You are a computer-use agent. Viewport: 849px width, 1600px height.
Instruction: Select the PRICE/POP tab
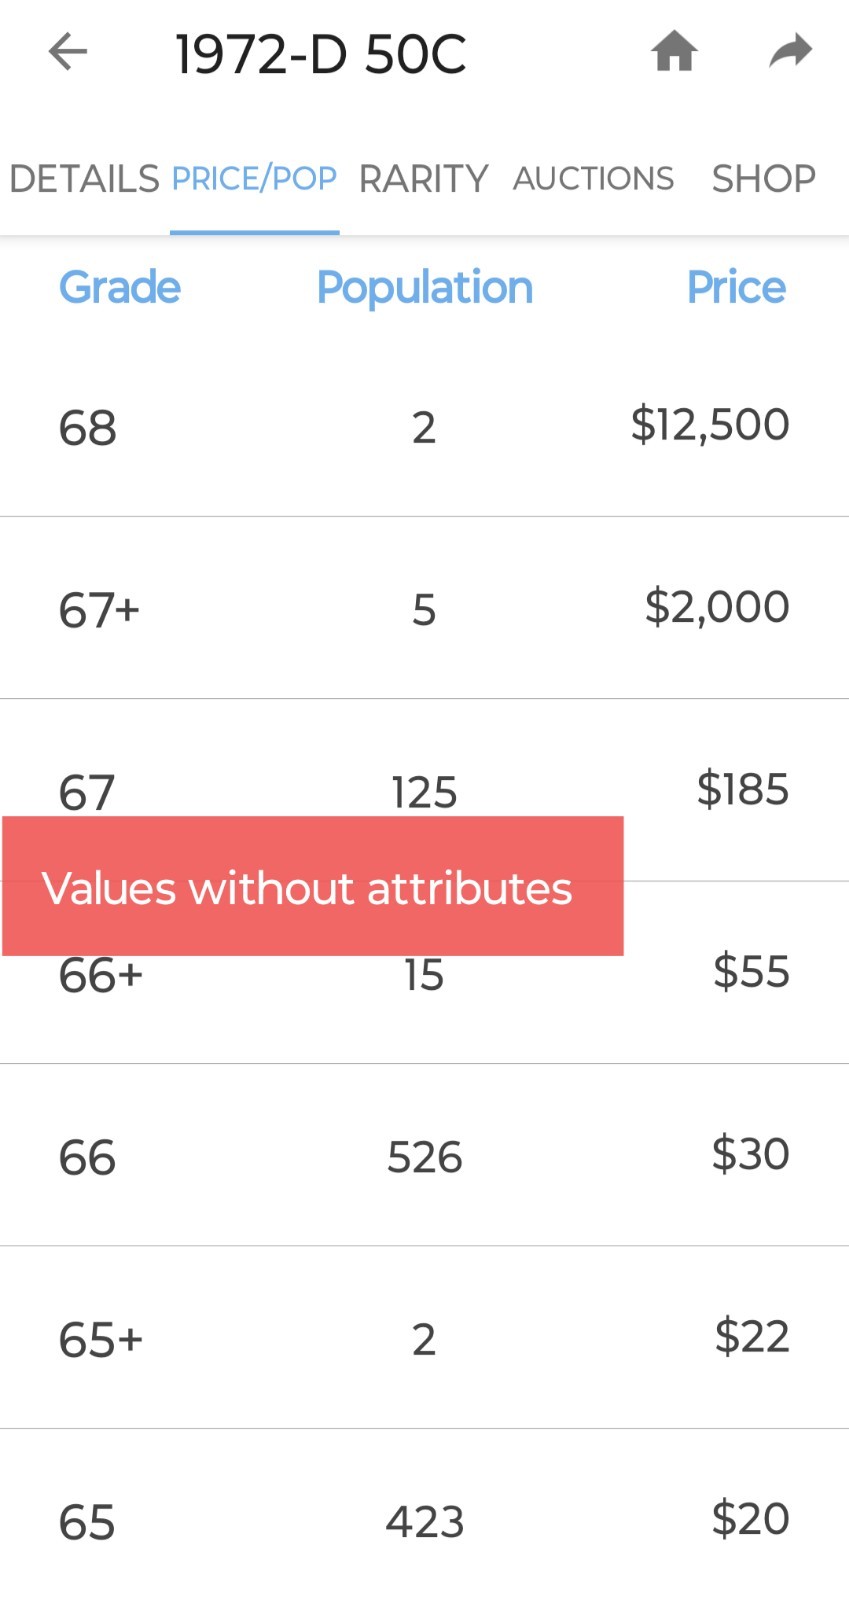(254, 179)
